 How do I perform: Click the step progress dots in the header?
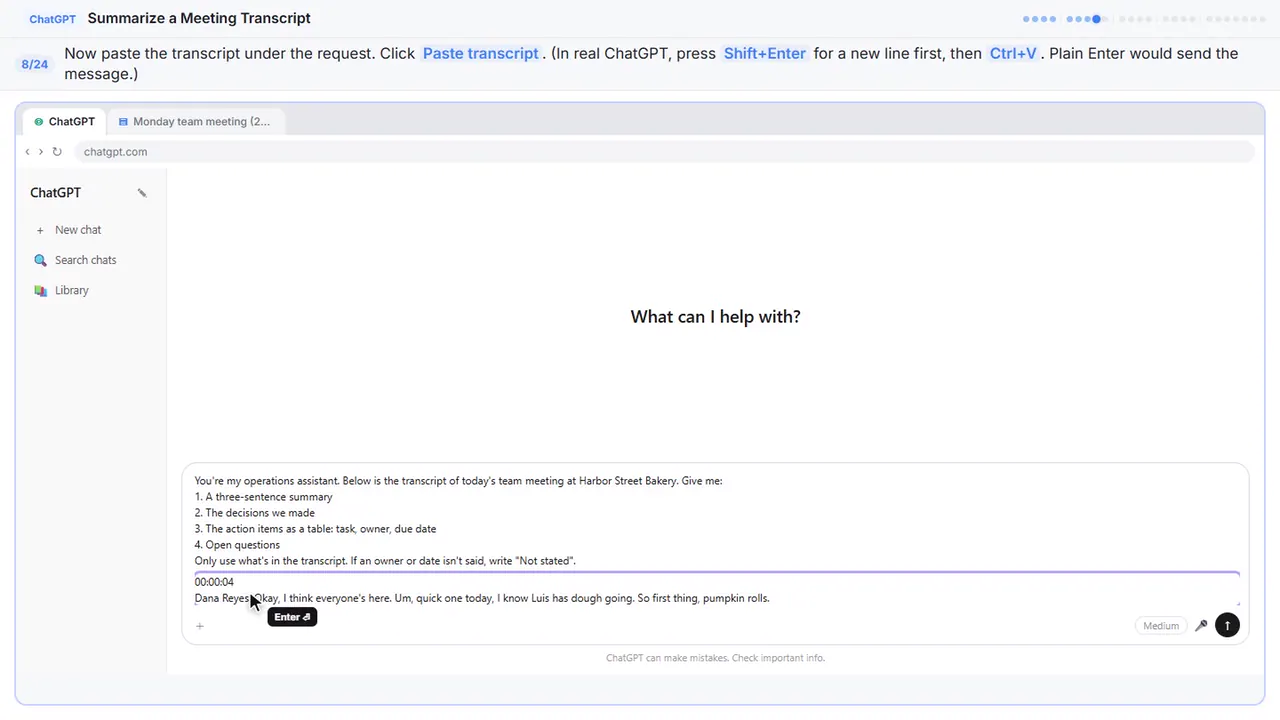[1144, 19]
